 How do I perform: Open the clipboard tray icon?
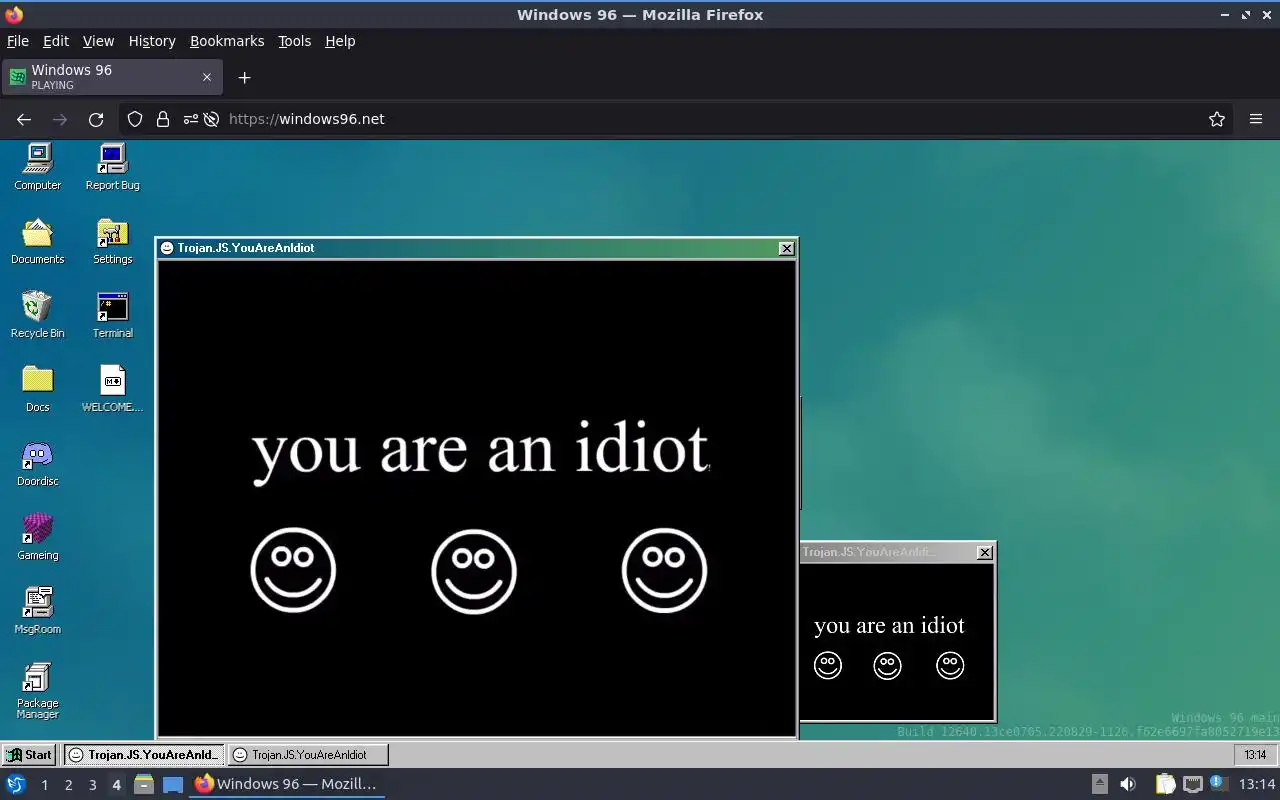click(1166, 784)
